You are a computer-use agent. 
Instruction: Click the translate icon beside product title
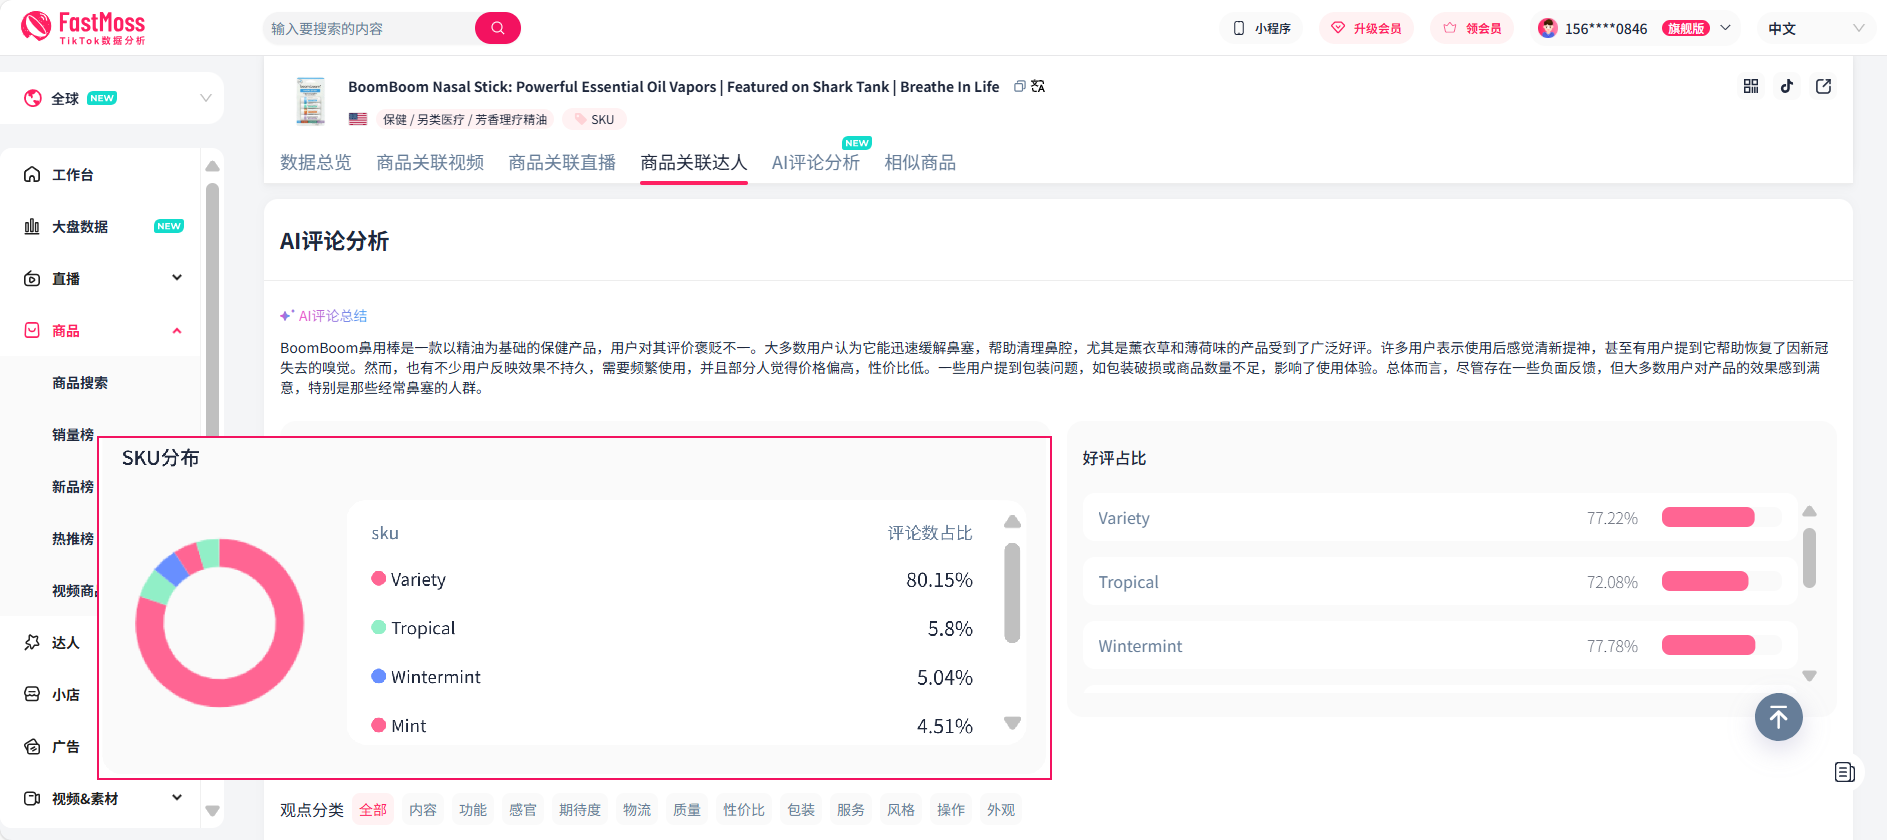point(1039,87)
